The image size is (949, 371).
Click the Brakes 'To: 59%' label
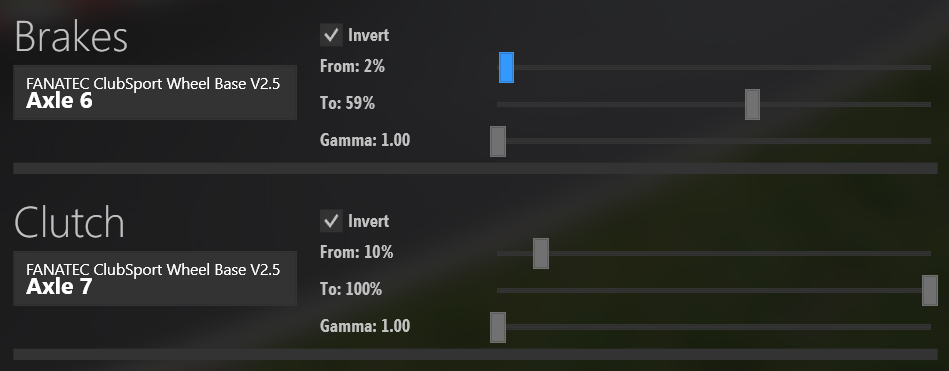347,103
